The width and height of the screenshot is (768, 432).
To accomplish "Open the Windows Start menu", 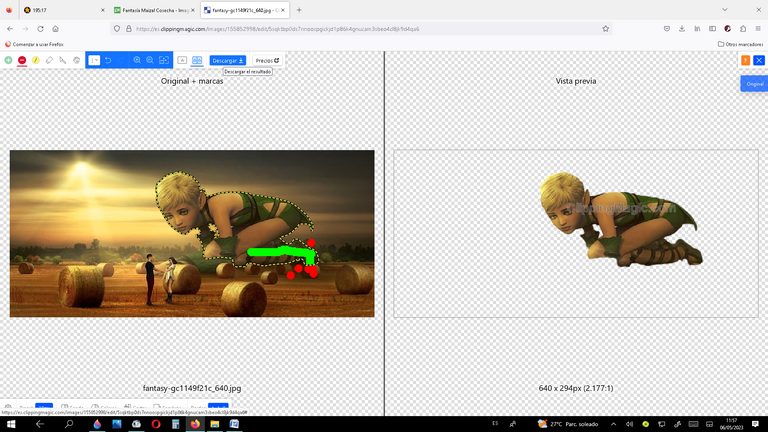I will click(x=10, y=424).
